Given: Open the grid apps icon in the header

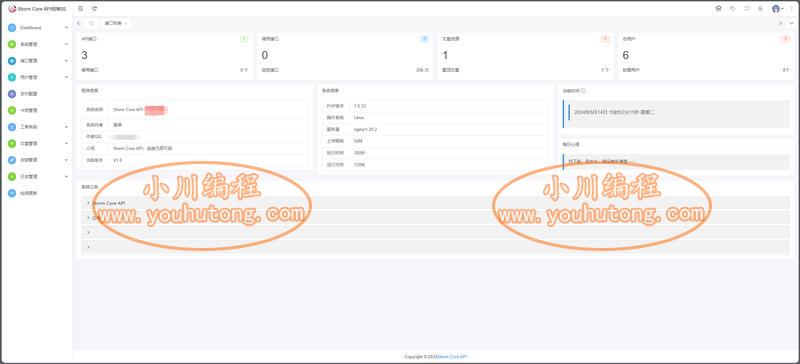Looking at the screenshot, I should coord(747,9).
